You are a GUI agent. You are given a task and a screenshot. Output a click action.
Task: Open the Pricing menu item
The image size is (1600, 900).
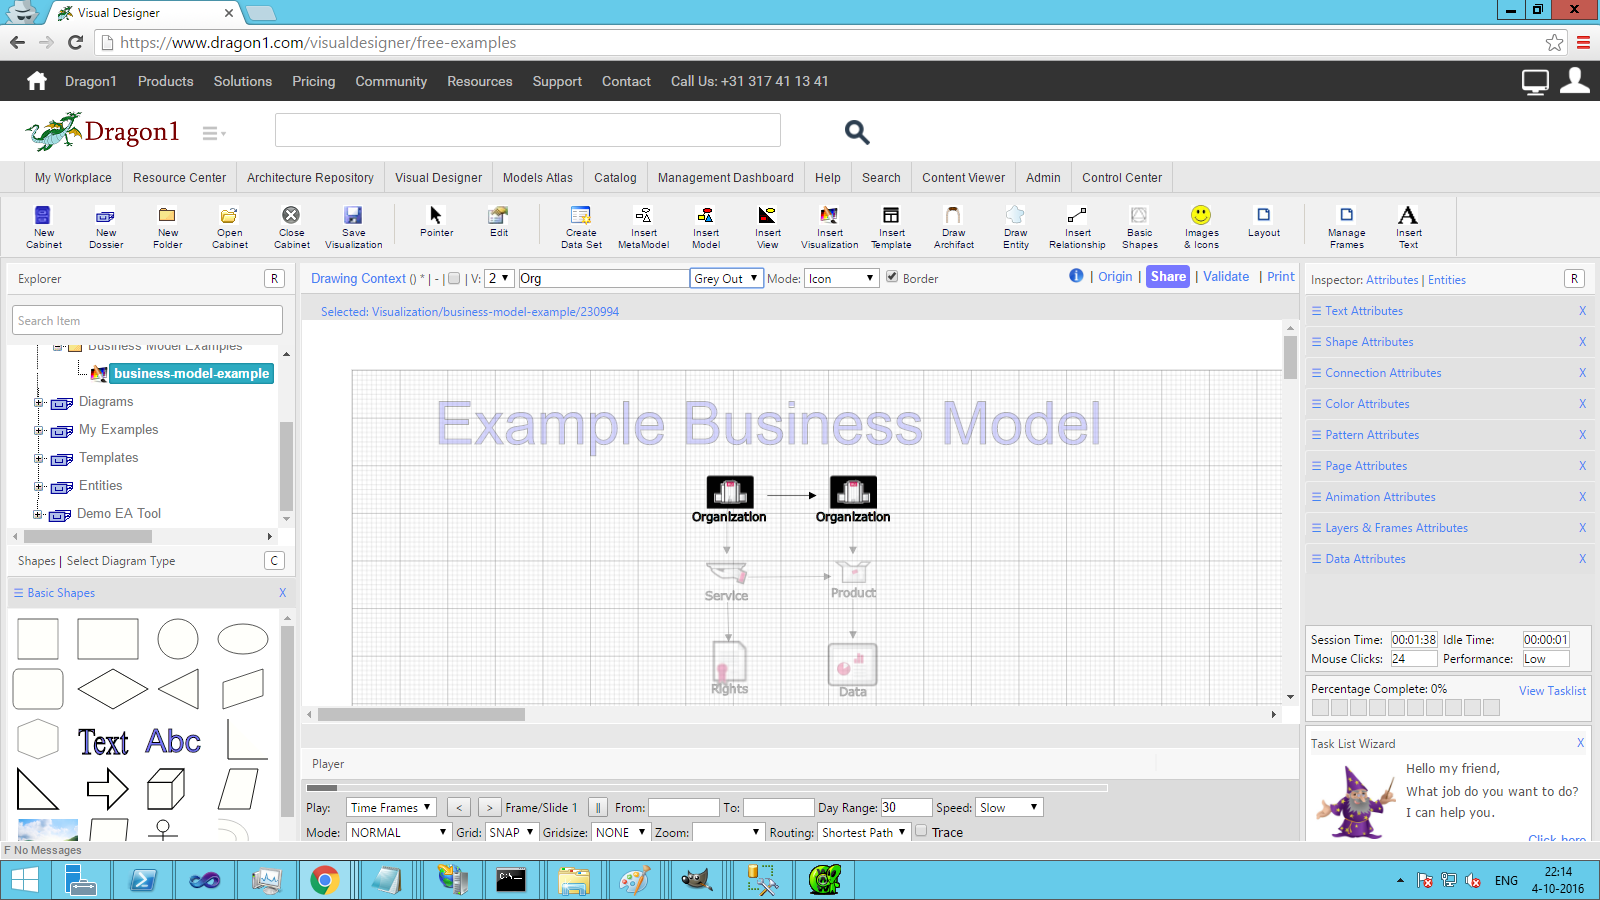(x=313, y=81)
